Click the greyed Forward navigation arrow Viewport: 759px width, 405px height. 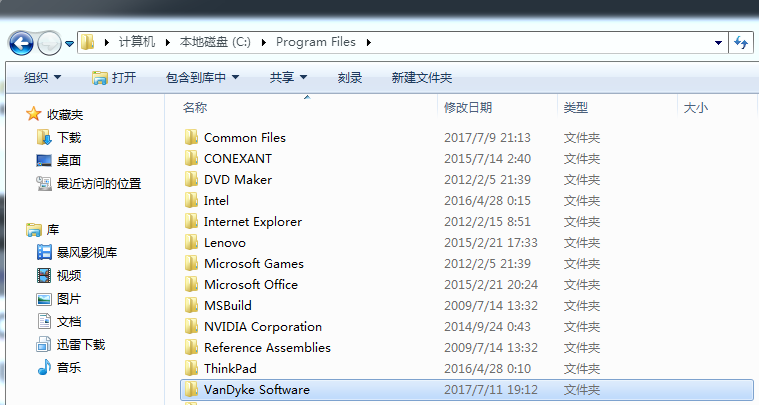pos(49,44)
